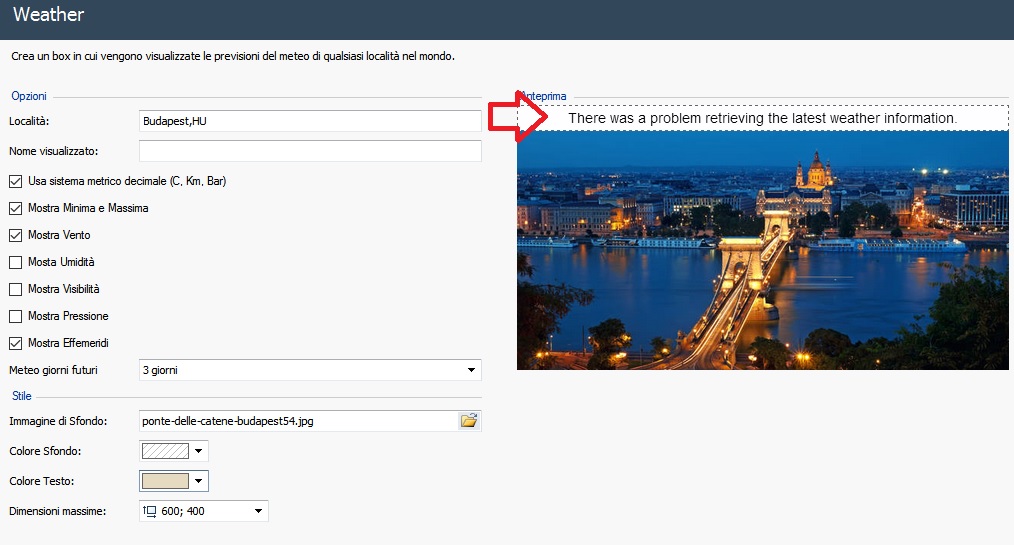Click the '600; 400' dimensions value
This screenshot has height=545, width=1014.
coord(183,511)
